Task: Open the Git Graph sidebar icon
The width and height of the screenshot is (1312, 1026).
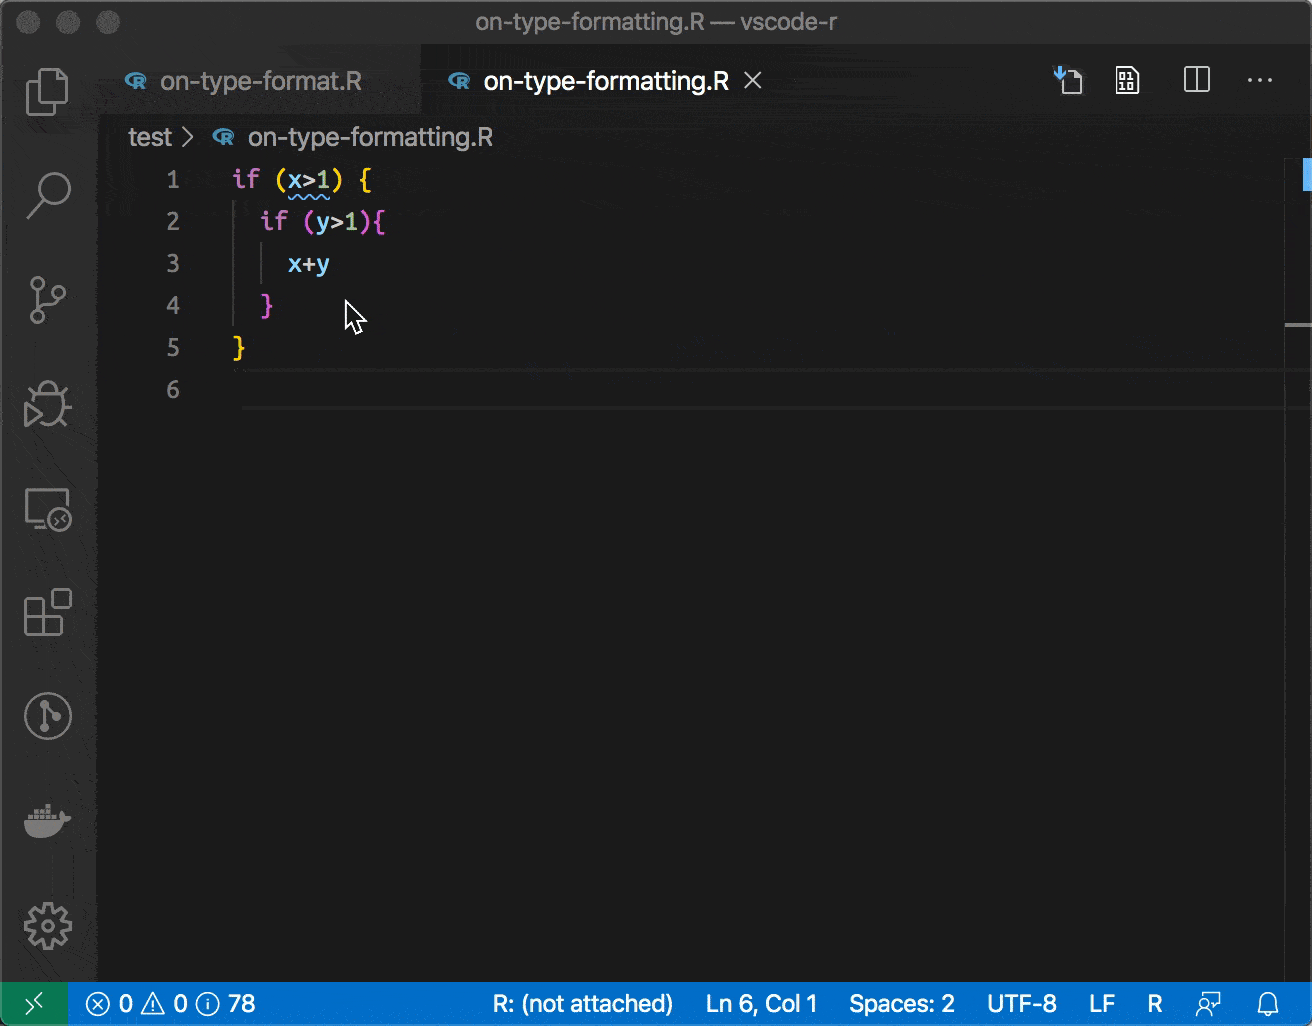Action: click(x=47, y=717)
